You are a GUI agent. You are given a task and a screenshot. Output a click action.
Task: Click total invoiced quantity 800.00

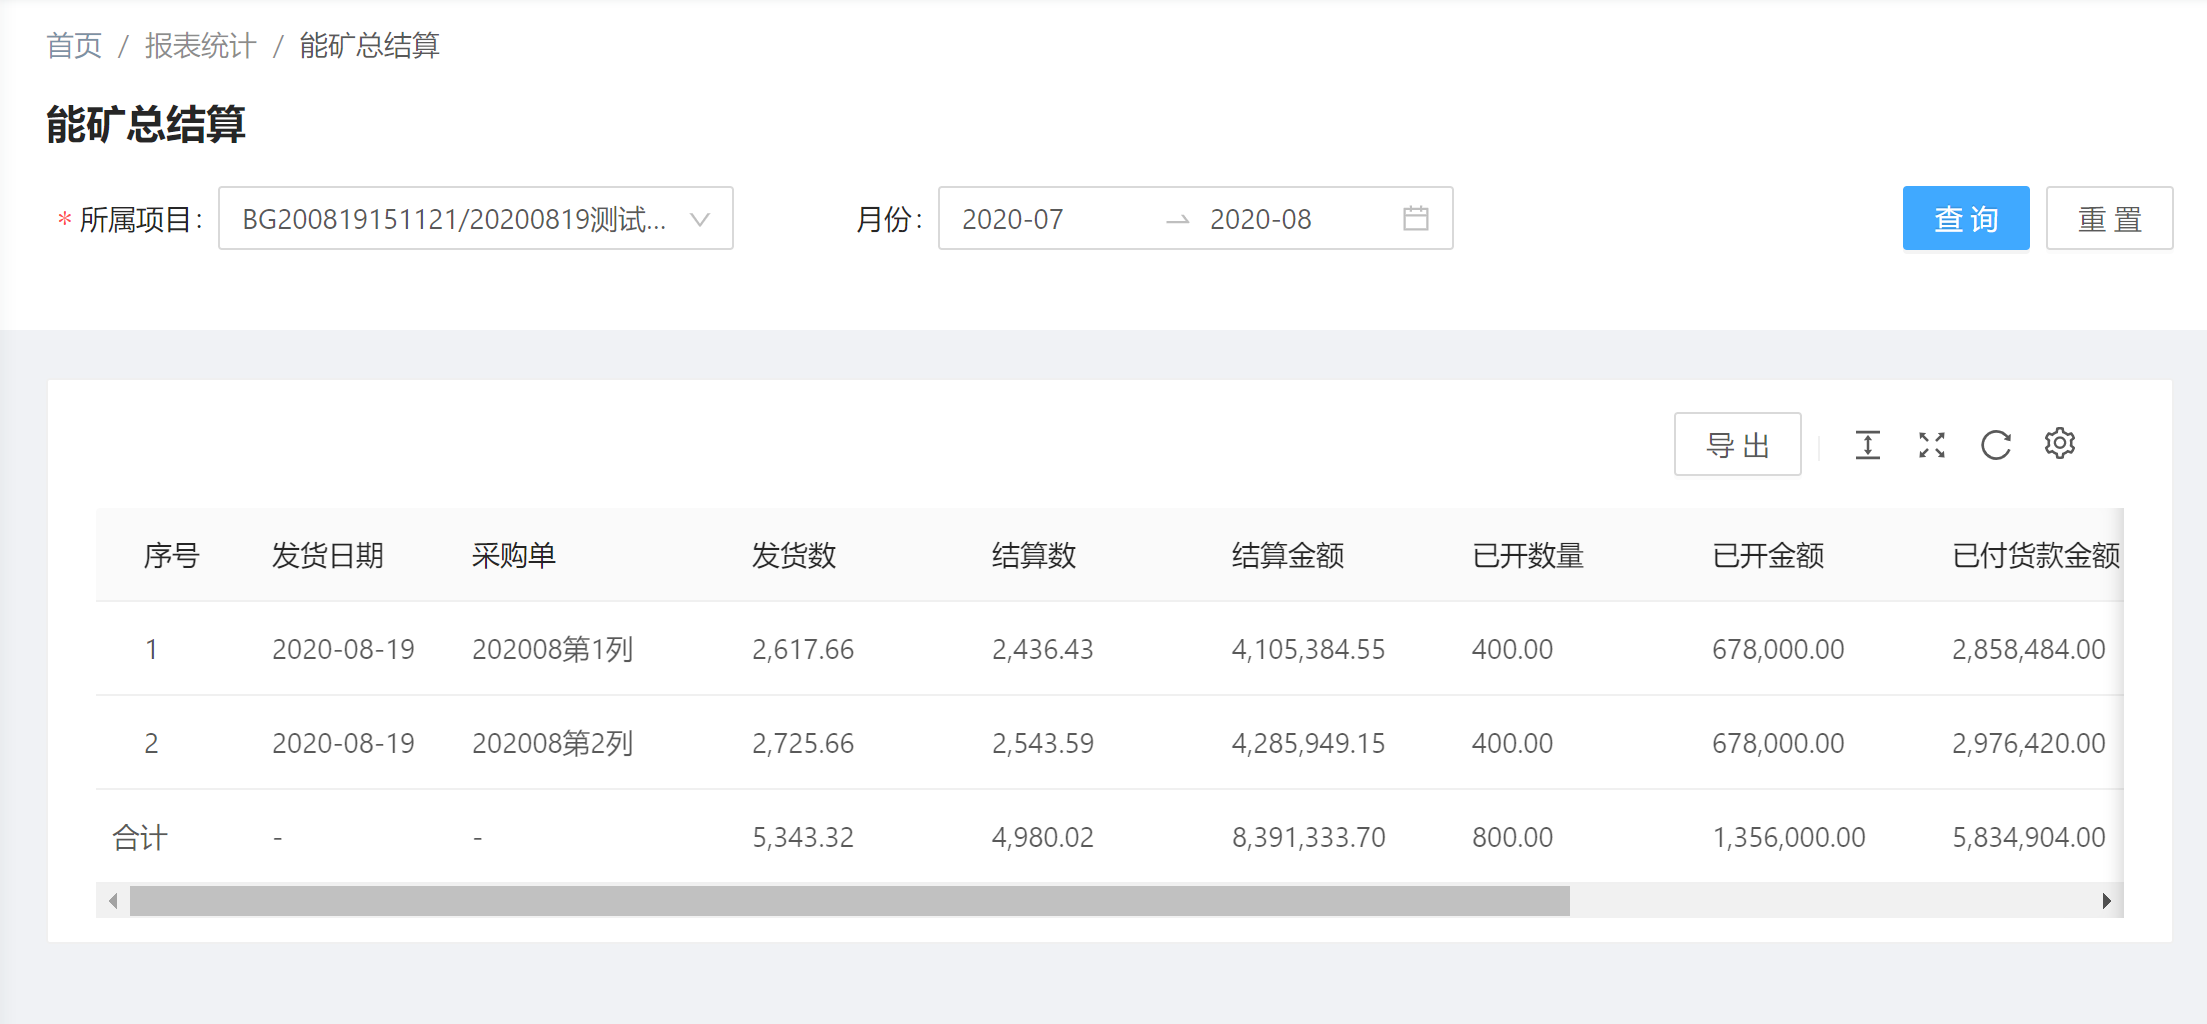click(1513, 837)
